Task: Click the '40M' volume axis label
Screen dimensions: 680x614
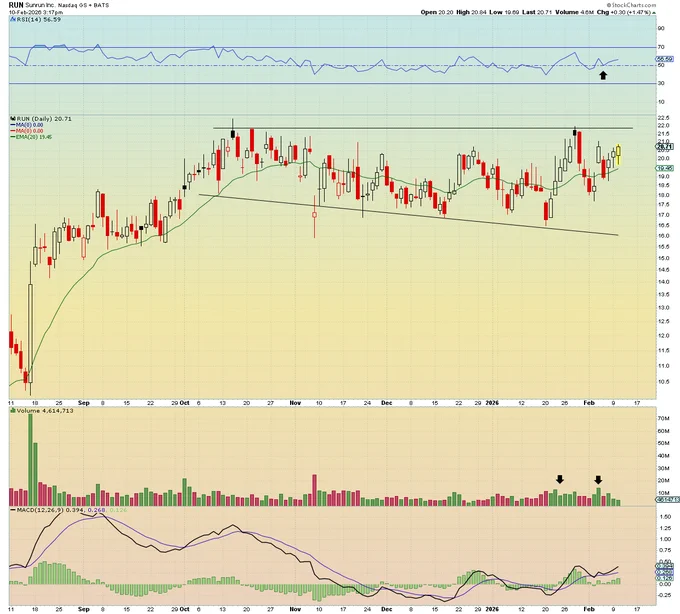Action: point(662,456)
